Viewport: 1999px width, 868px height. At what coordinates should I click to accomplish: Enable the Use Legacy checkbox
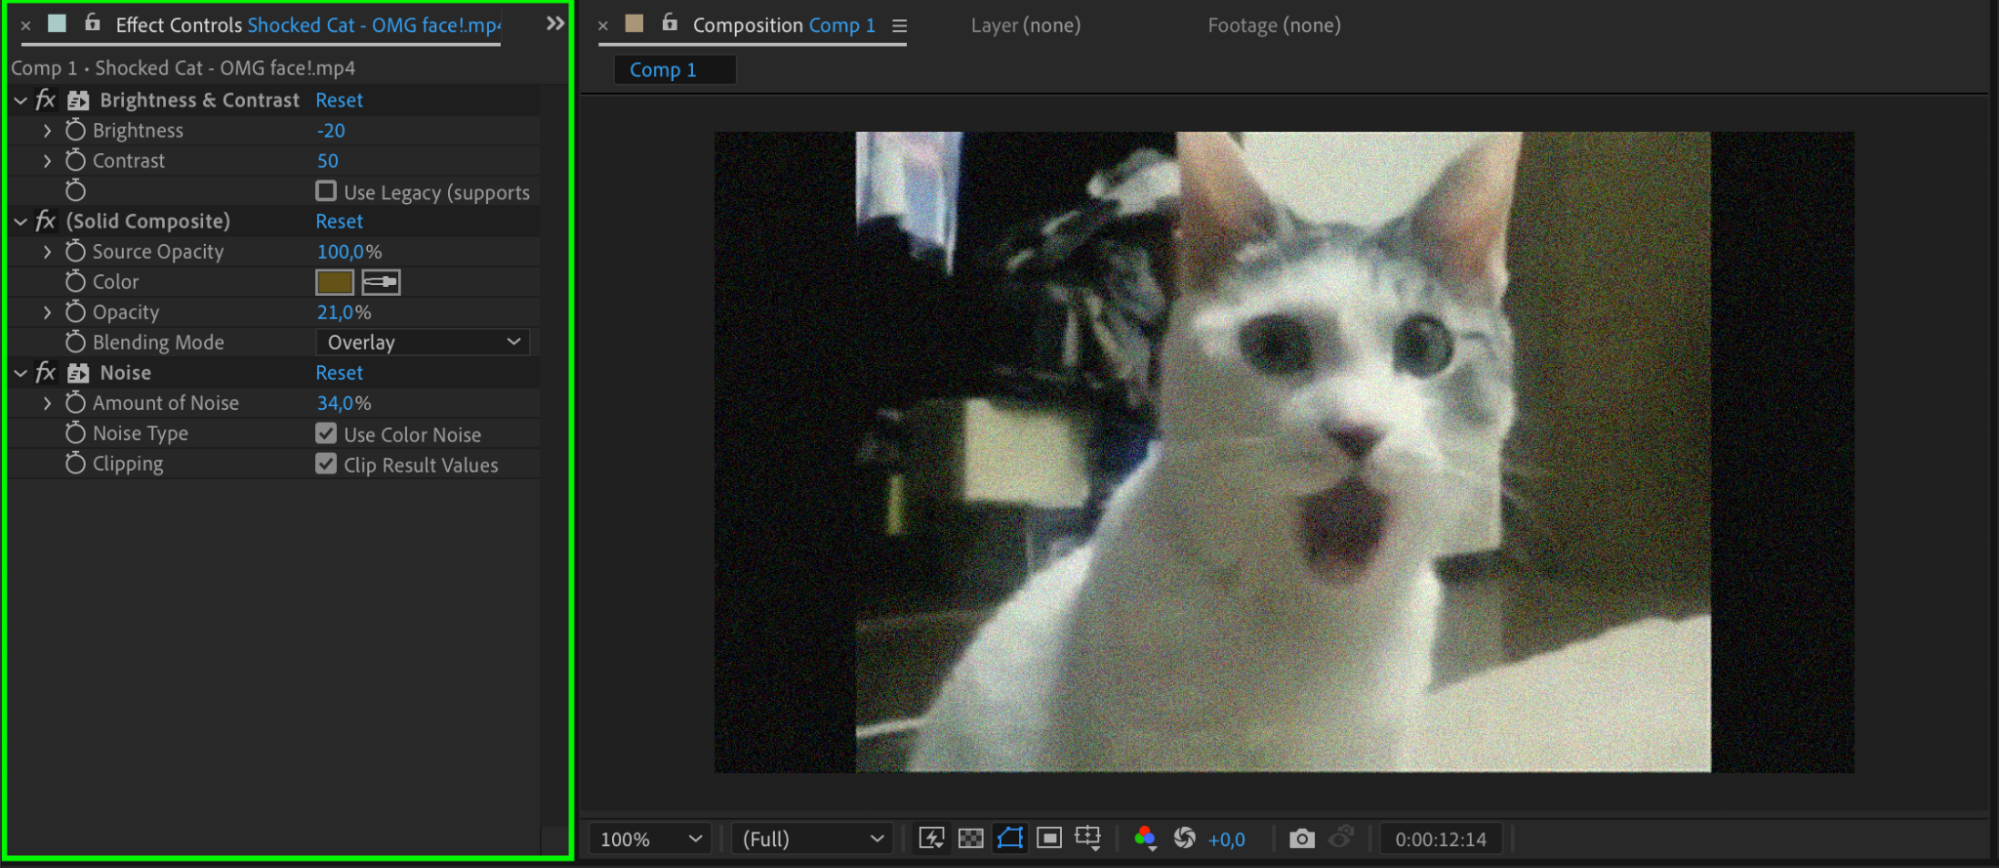(x=326, y=190)
